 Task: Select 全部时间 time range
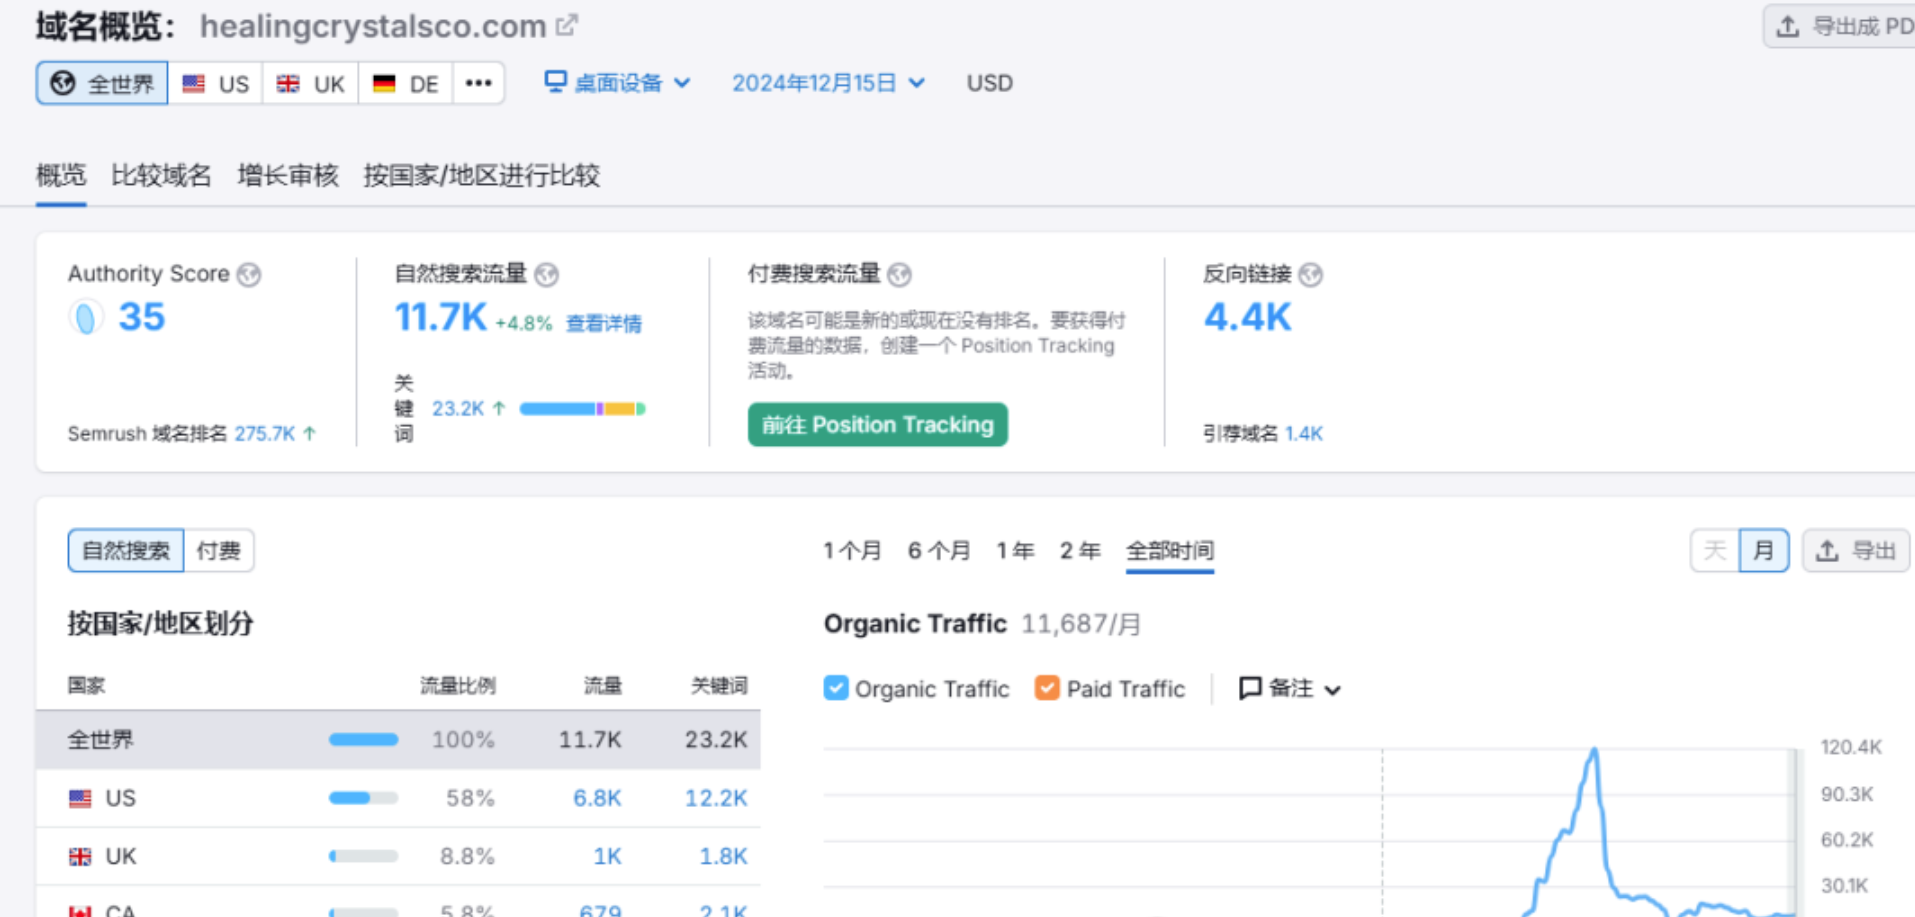pyautogui.click(x=1170, y=551)
